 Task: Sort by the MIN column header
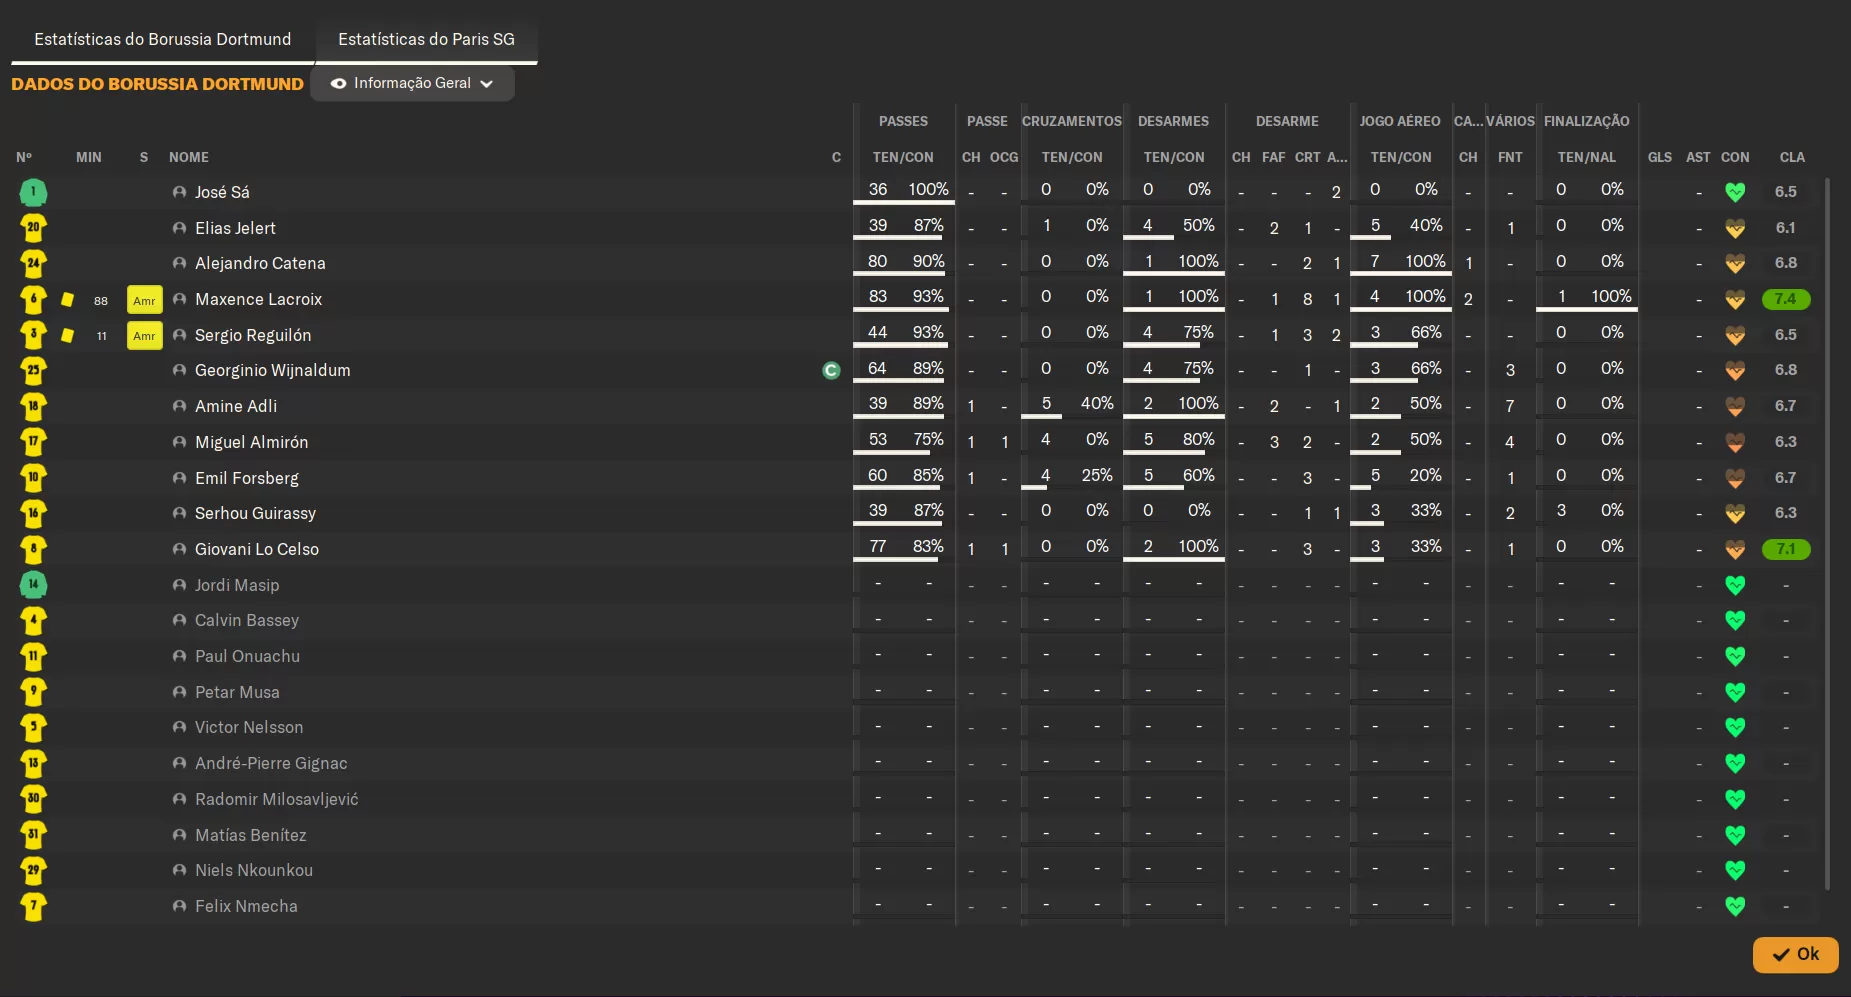point(89,157)
